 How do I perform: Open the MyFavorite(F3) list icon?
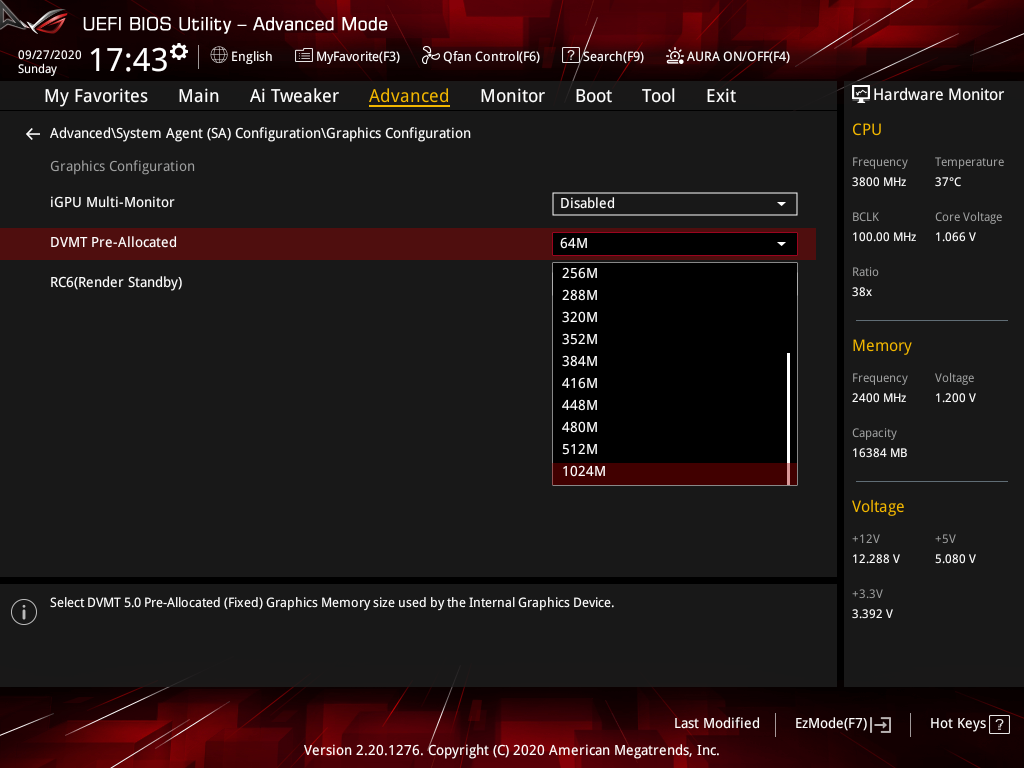click(x=304, y=56)
